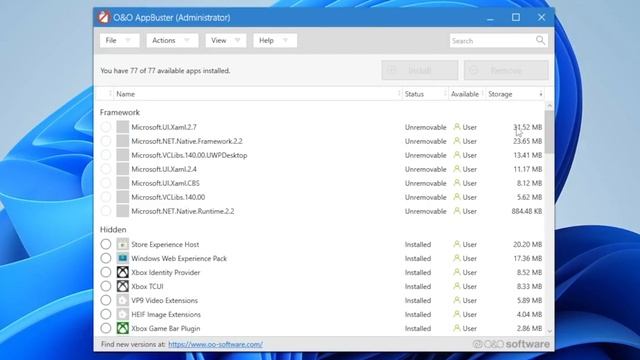Click the search magnifier icon

(540, 40)
